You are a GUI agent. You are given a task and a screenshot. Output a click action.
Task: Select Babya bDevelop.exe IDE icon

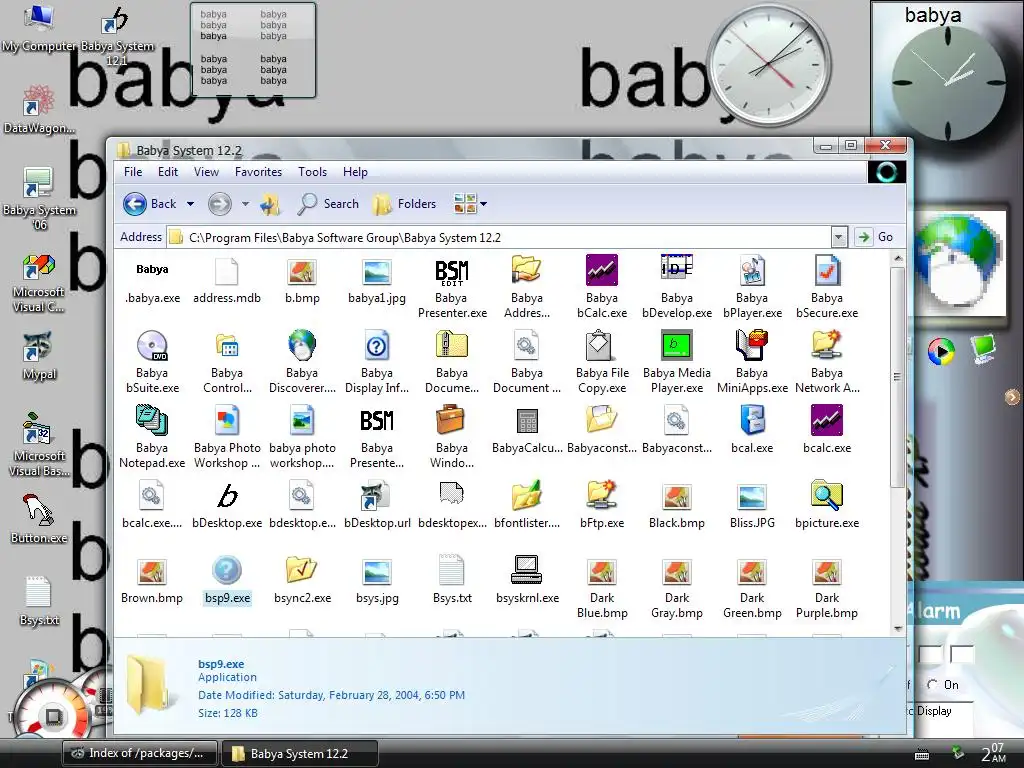[677, 269]
